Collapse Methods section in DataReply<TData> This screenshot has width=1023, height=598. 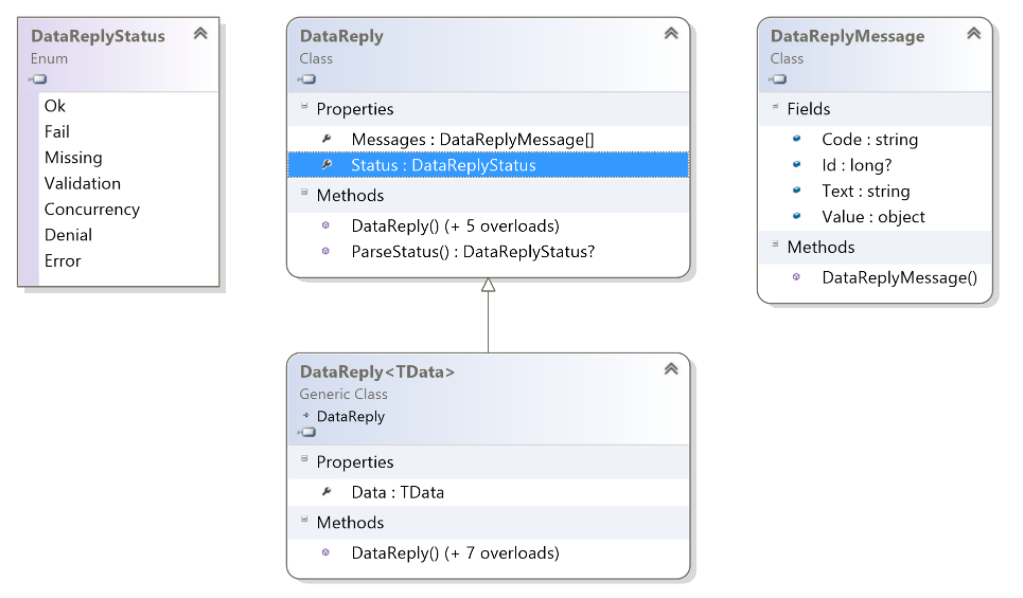[x=304, y=519]
